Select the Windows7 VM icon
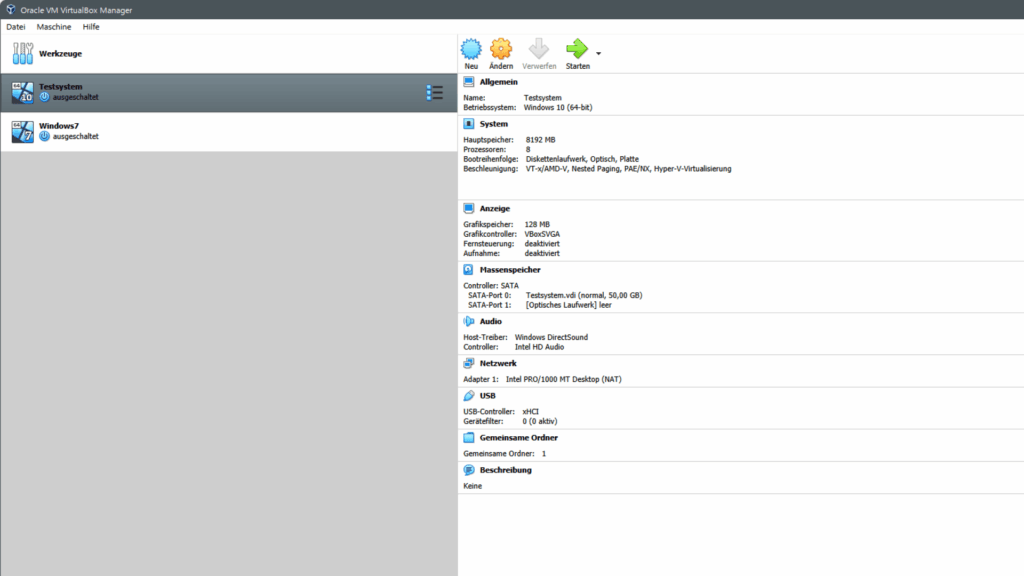The image size is (1024, 576). [x=22, y=131]
